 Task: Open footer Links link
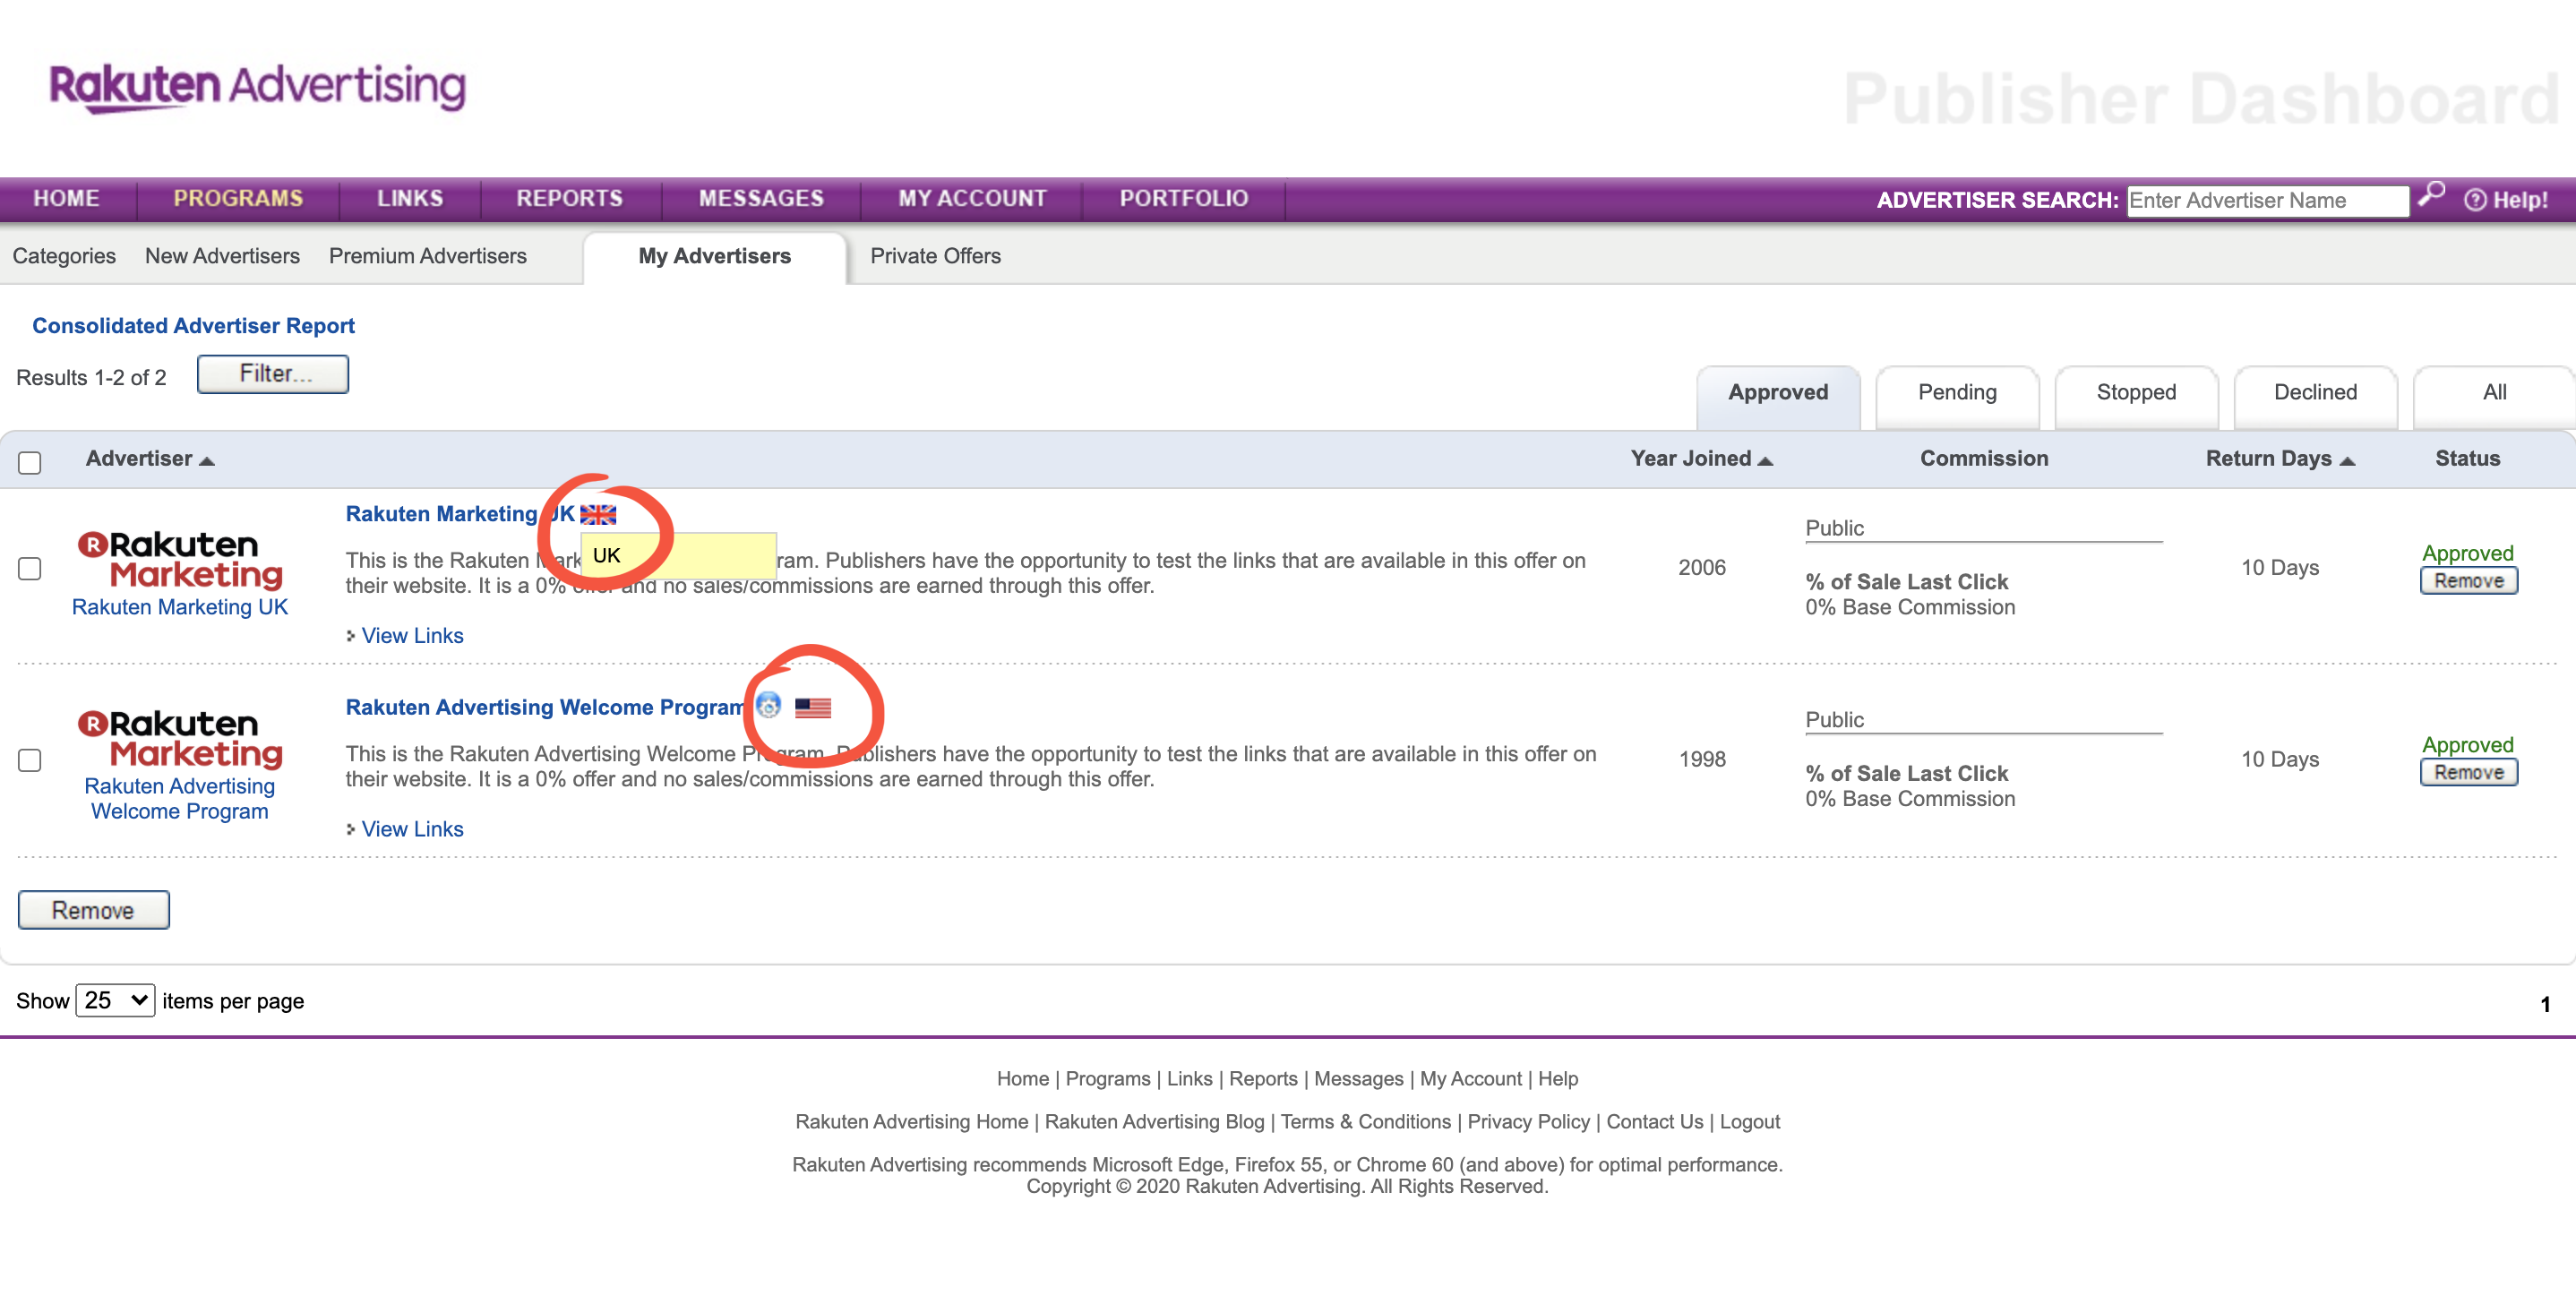1189,1079
